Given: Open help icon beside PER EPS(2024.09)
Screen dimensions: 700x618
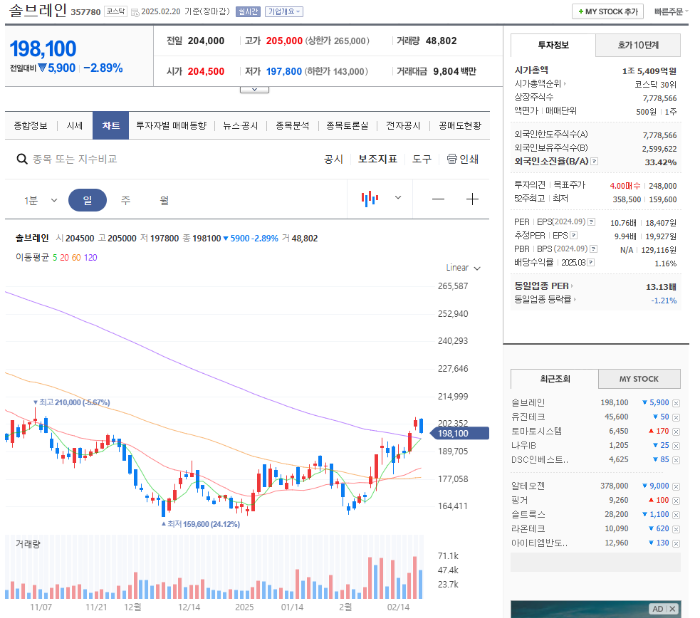Looking at the screenshot, I should (x=591, y=222).
